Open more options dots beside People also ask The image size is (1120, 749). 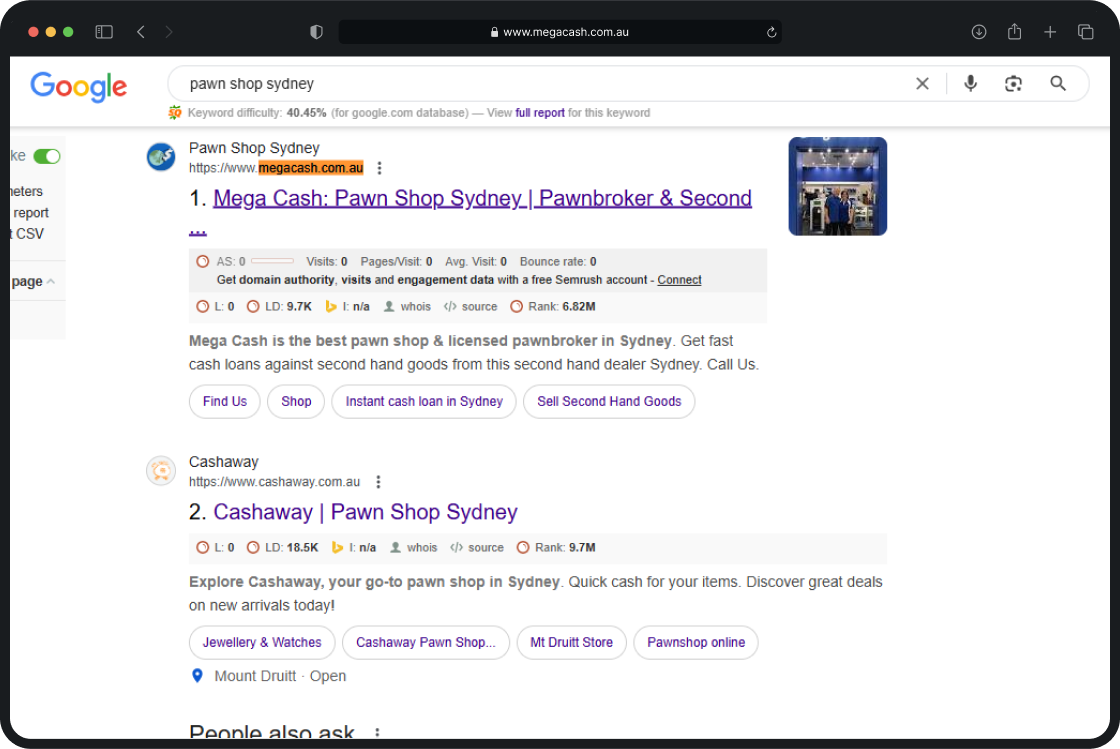tap(377, 732)
